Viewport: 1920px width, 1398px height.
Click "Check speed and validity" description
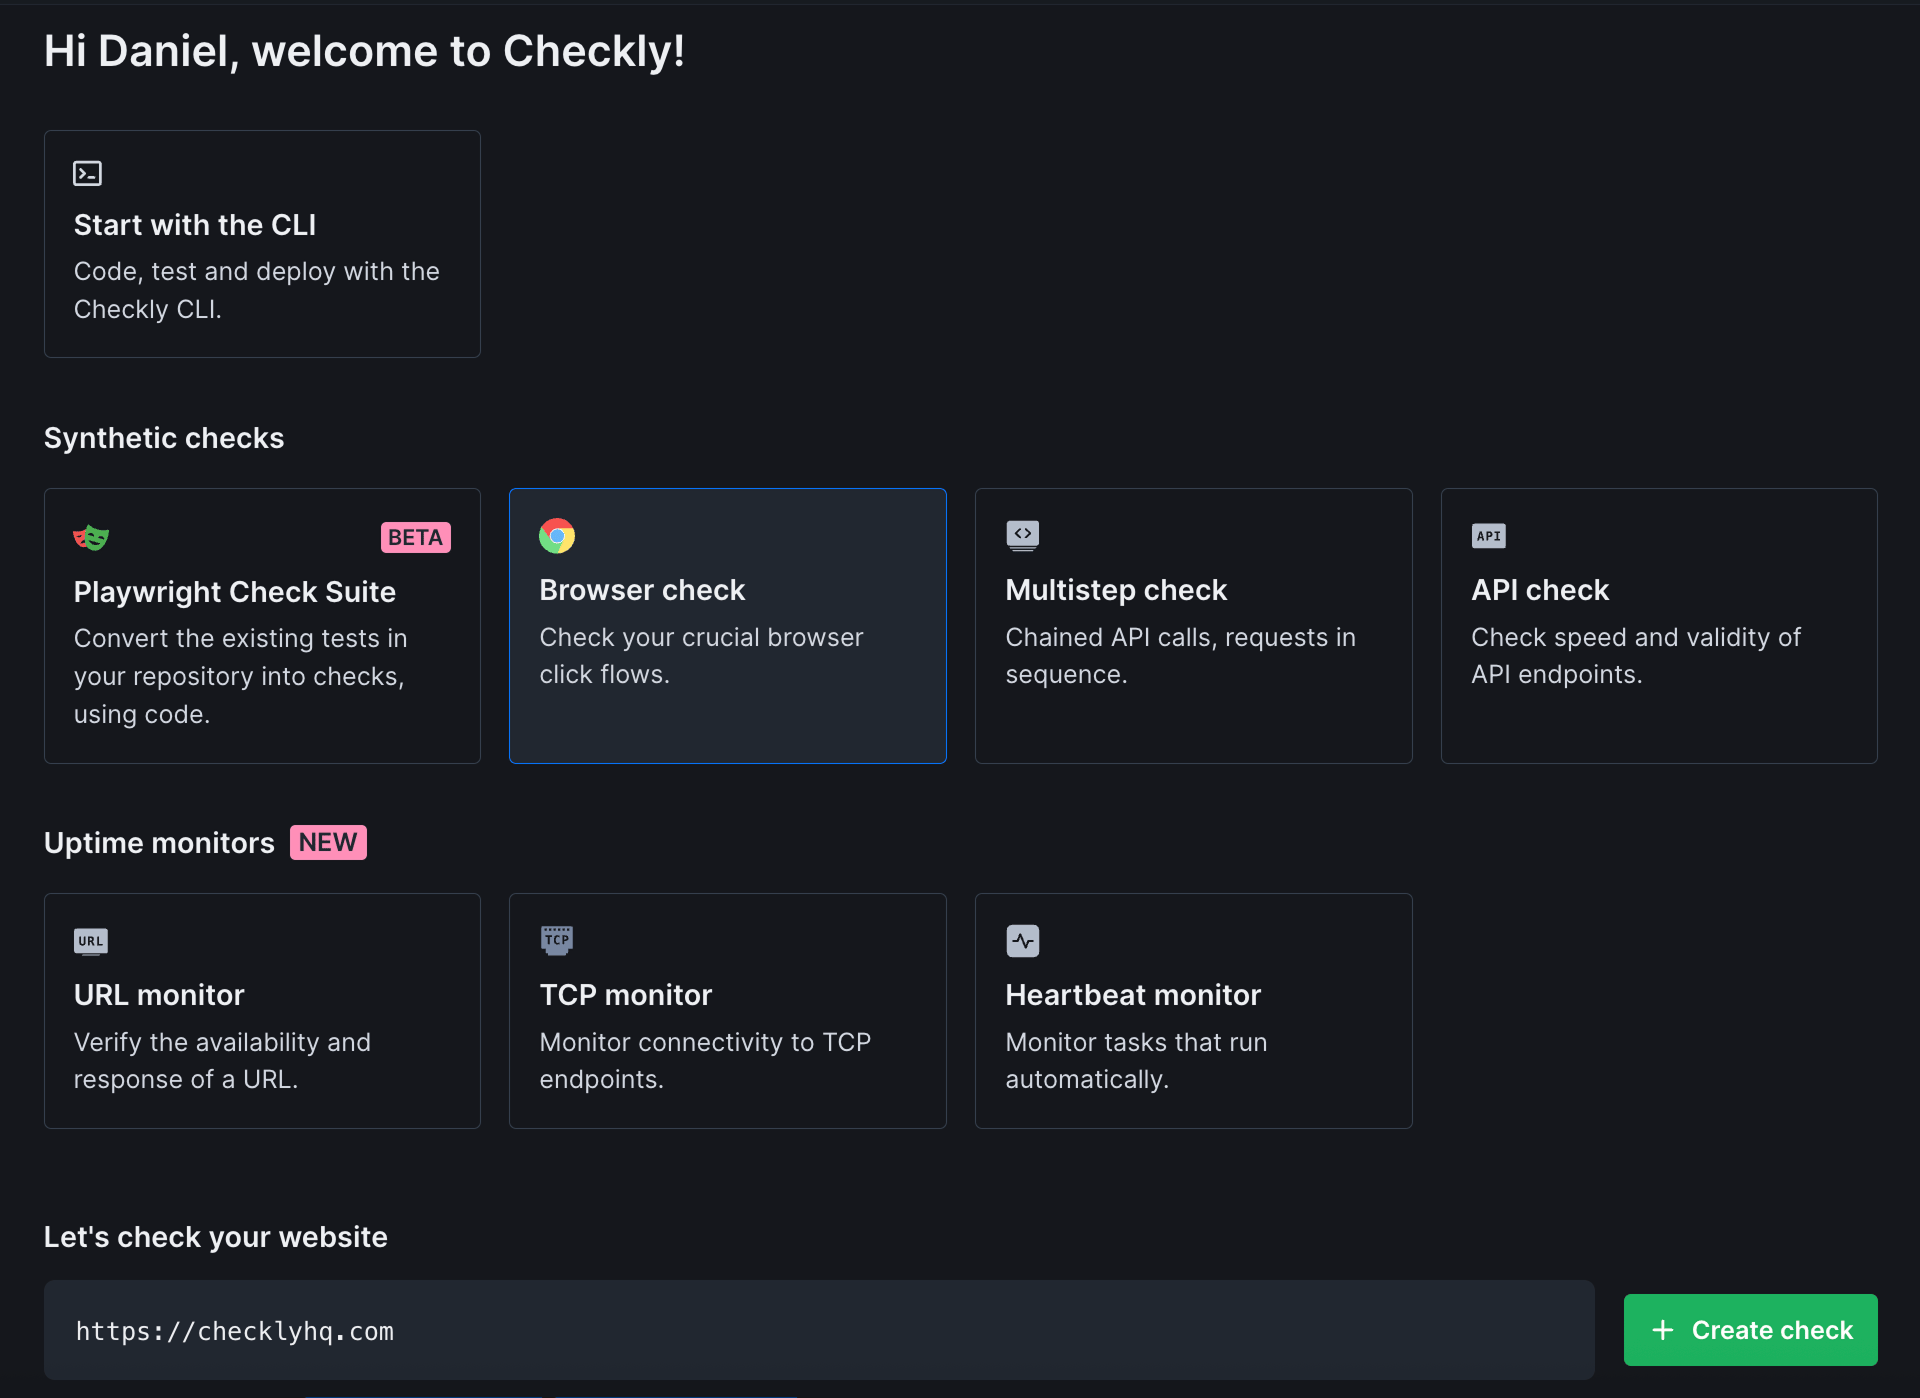1636,656
